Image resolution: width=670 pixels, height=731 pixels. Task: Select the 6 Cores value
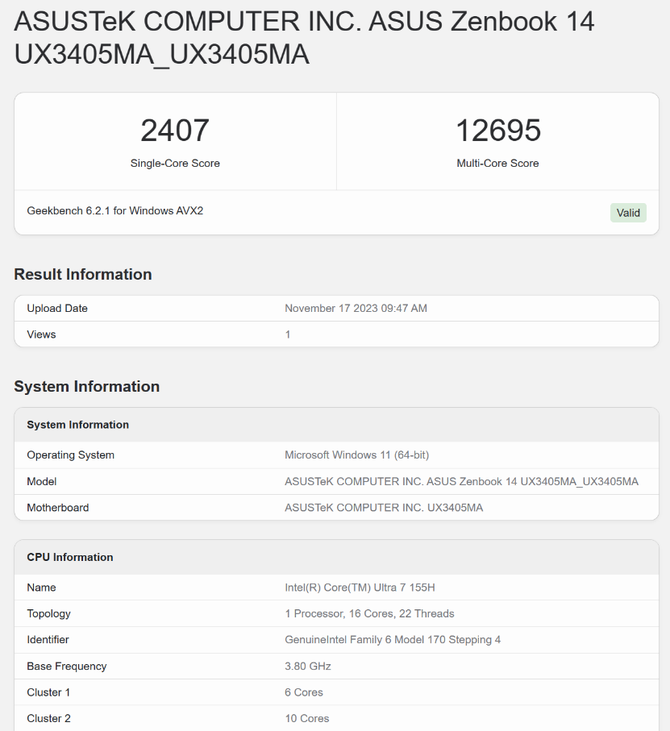coord(304,692)
